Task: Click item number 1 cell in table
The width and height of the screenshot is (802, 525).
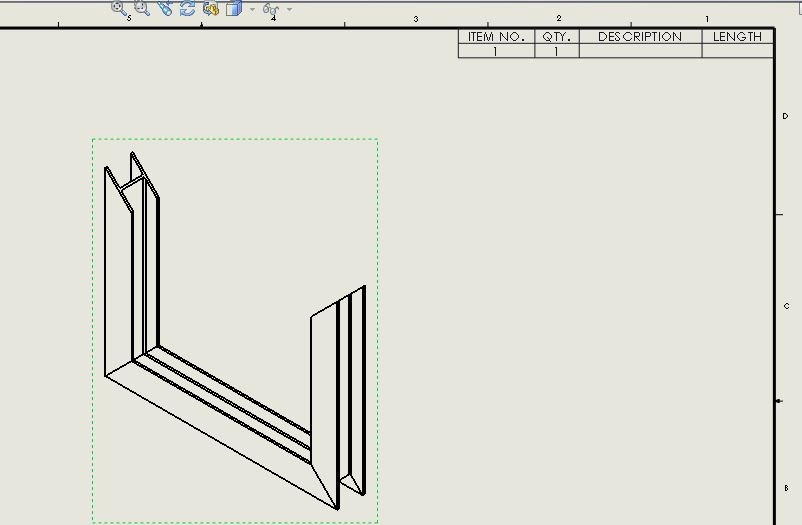Action: pos(496,51)
